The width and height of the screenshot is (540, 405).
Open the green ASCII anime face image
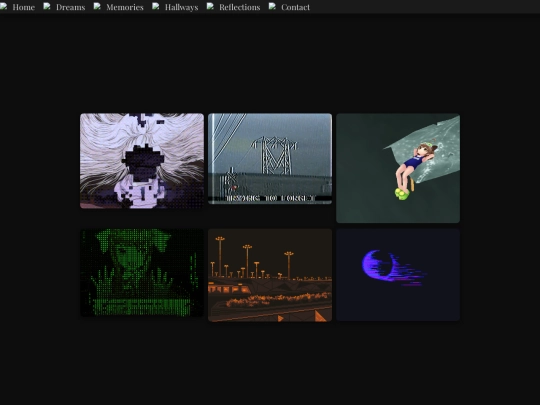click(x=142, y=272)
